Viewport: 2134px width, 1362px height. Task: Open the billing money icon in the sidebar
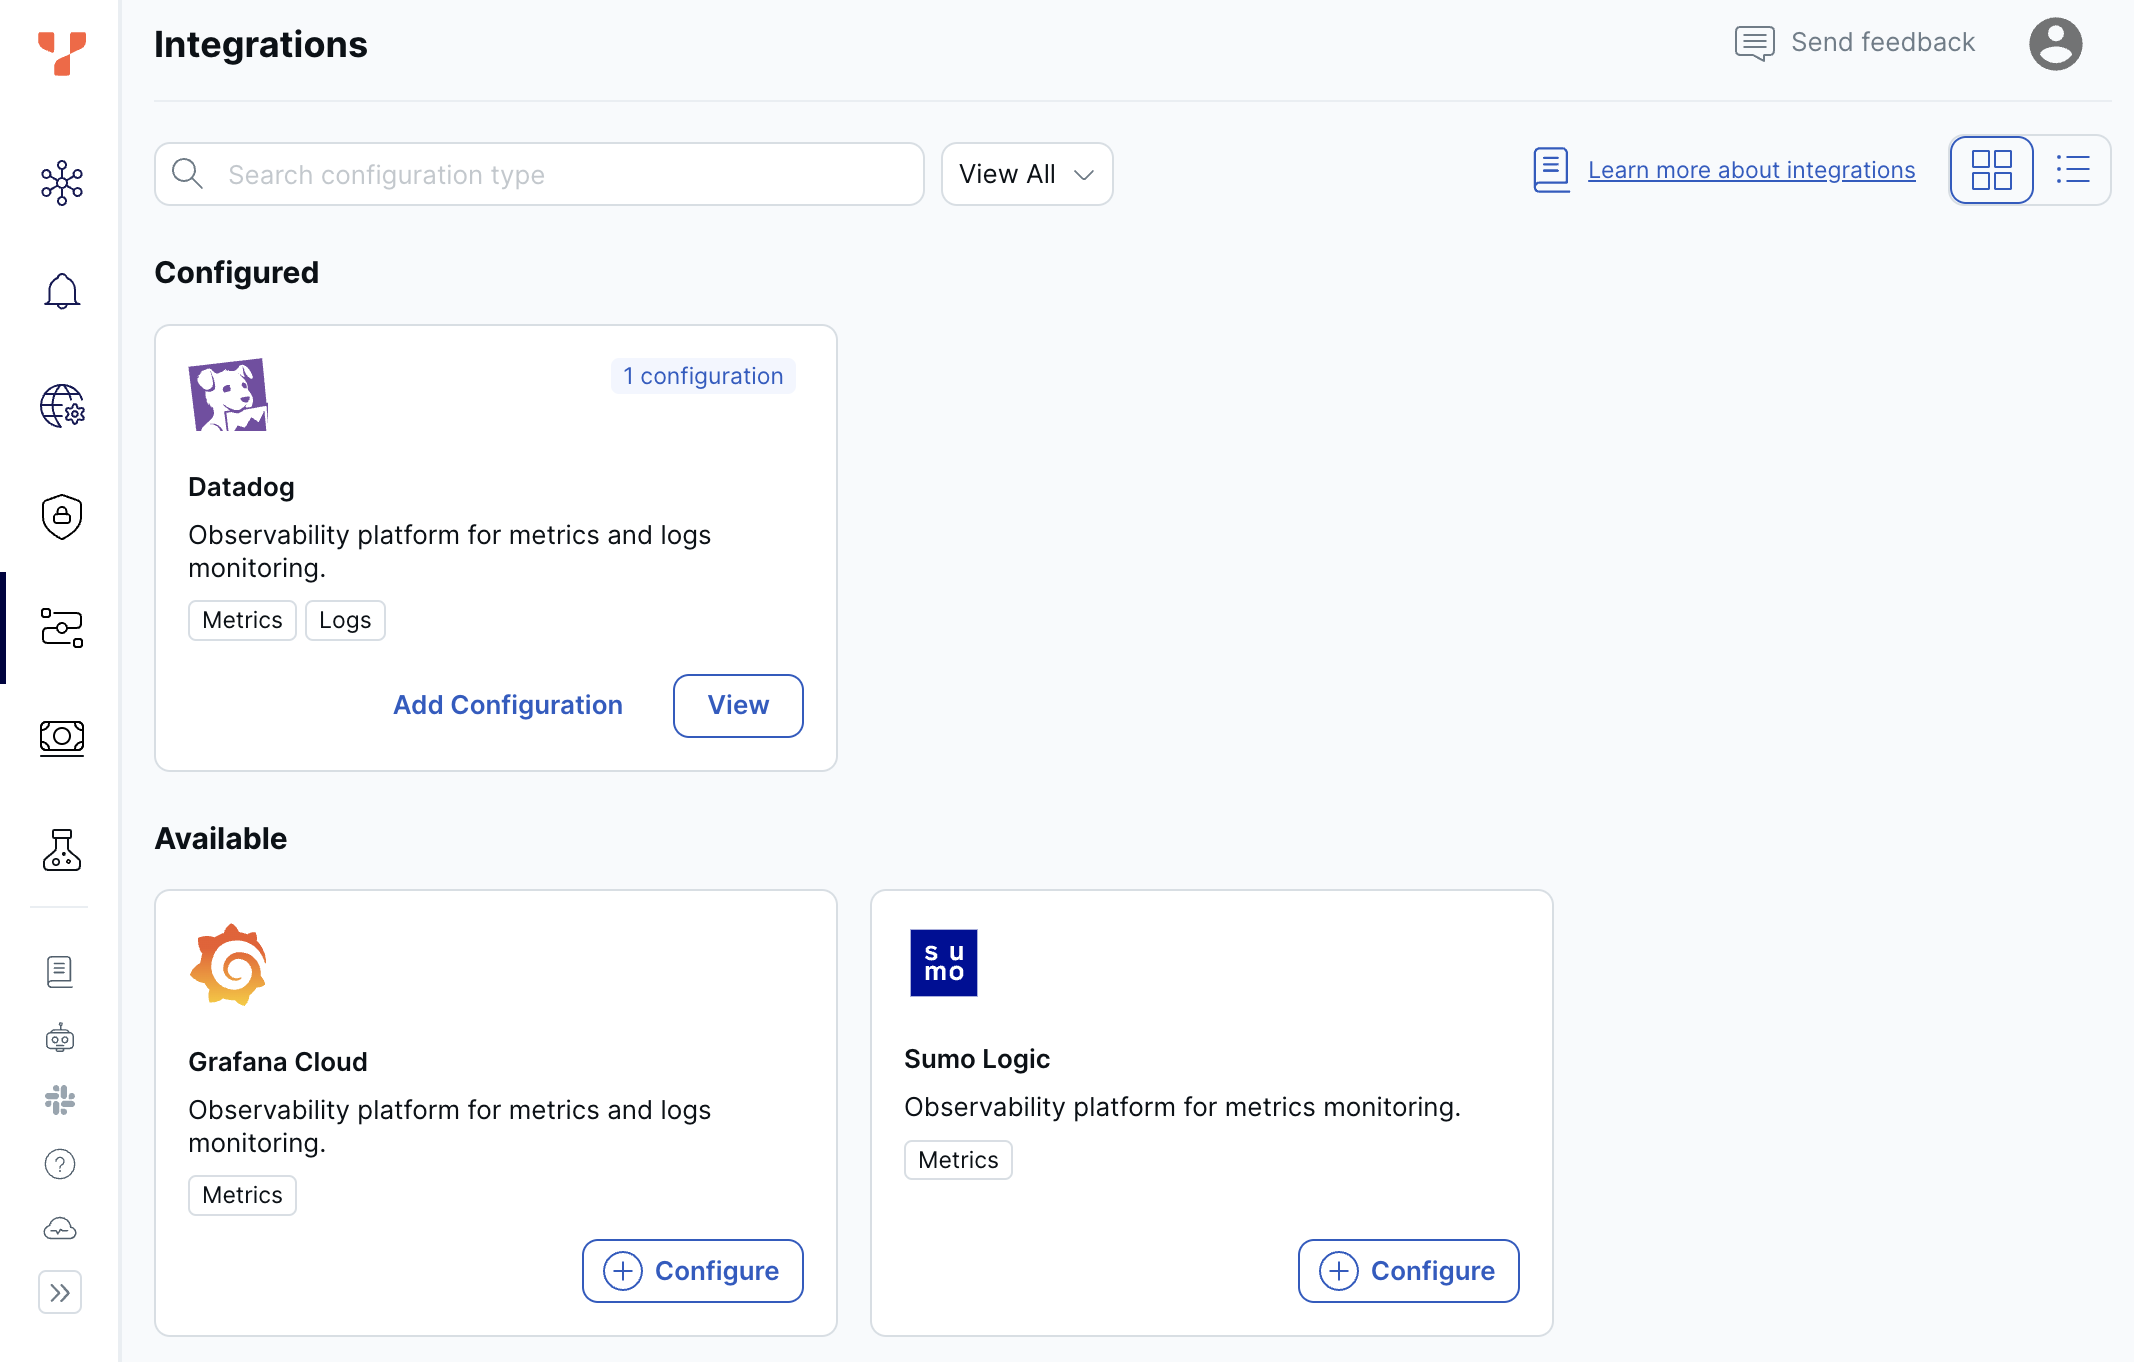pos(61,738)
